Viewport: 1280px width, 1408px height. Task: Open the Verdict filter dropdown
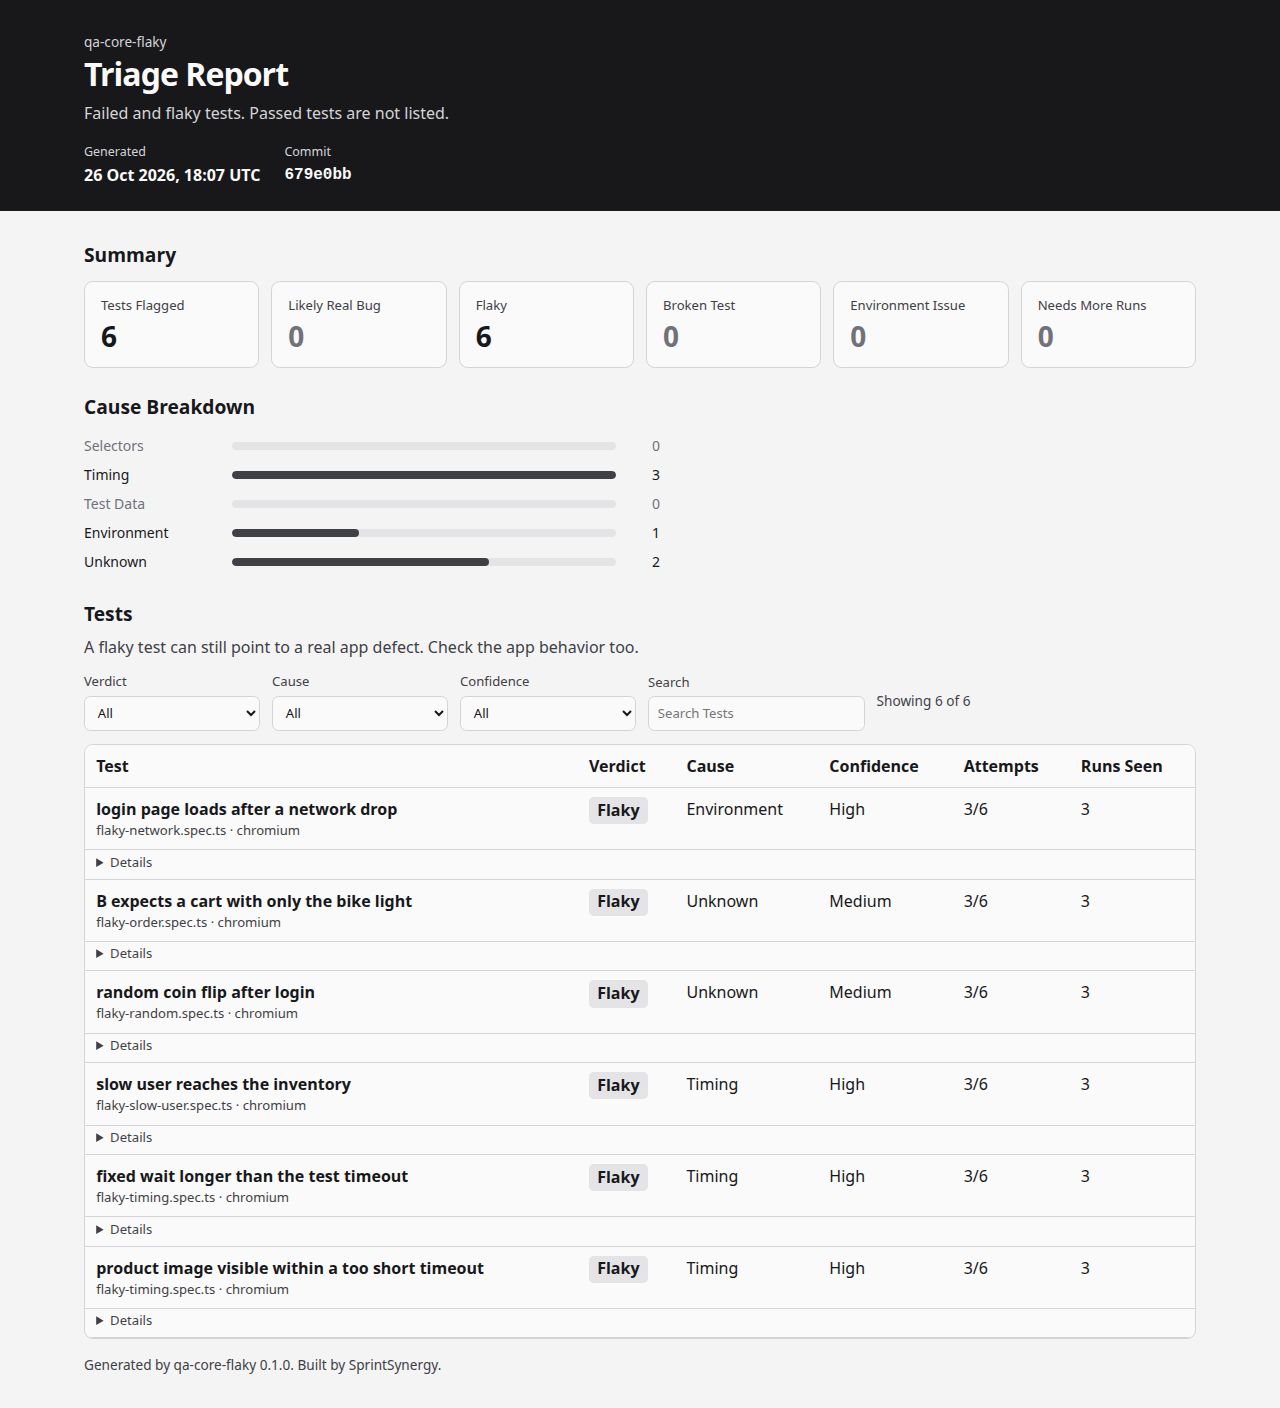(172, 713)
